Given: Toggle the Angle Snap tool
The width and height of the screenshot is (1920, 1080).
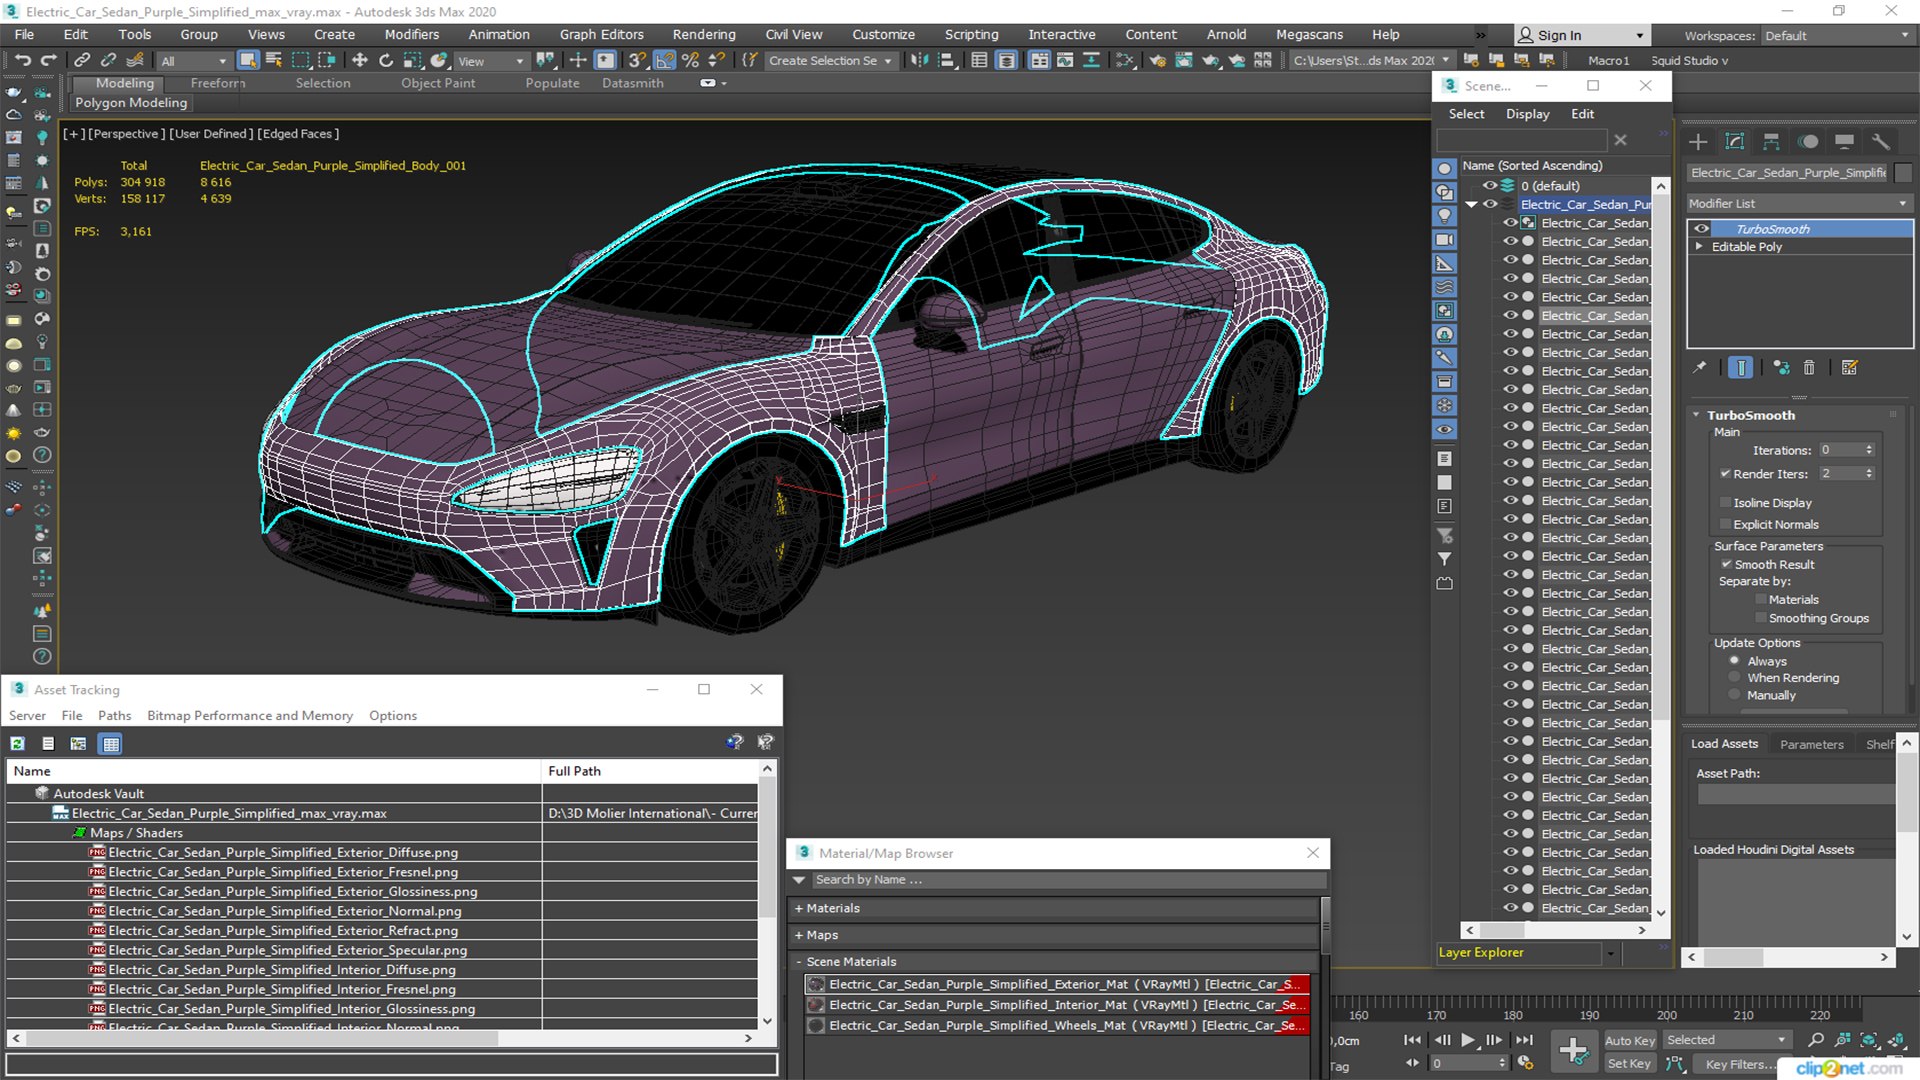Looking at the screenshot, I should (x=665, y=61).
